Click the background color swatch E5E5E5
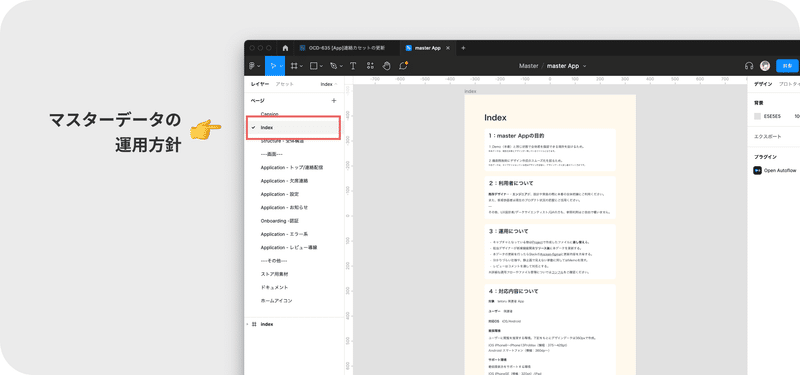This screenshot has width=800, height=375. click(x=757, y=116)
